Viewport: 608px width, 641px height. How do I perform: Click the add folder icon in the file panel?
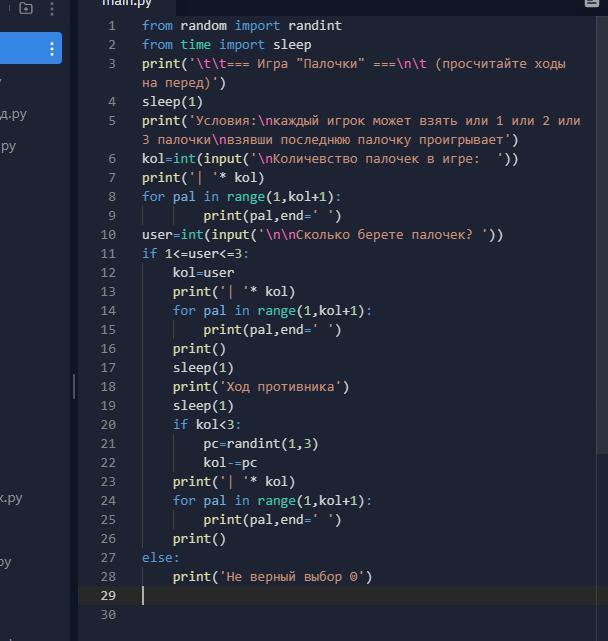26,8
